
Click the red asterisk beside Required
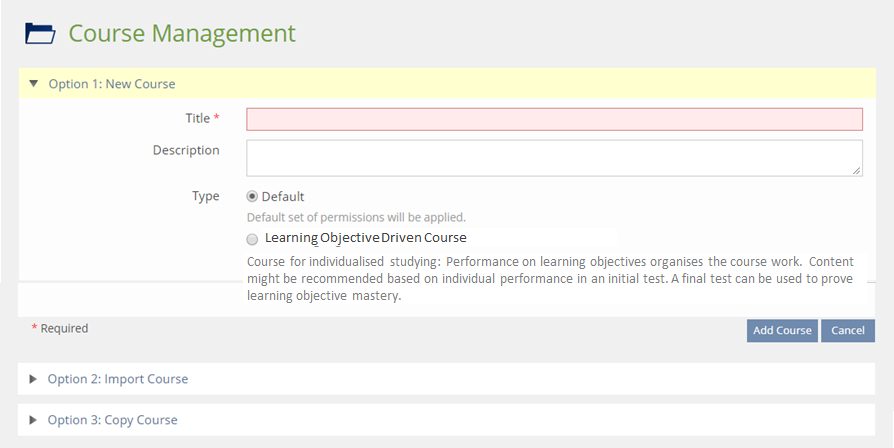coord(35,328)
